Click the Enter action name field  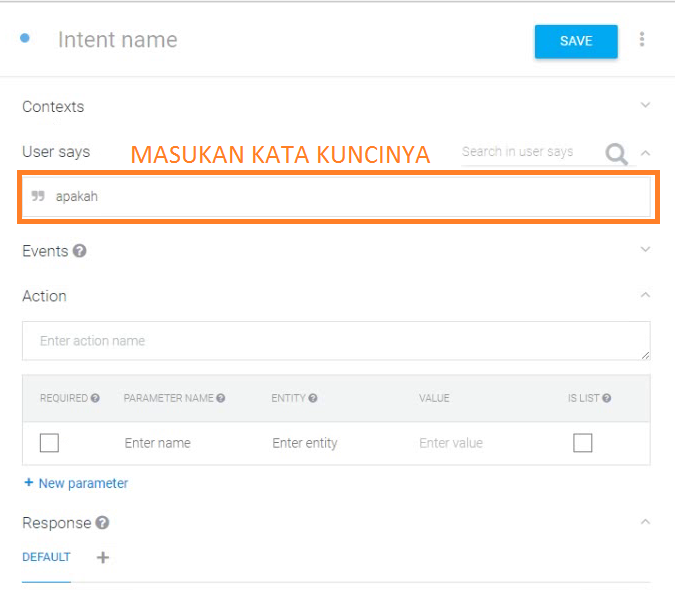(336, 341)
